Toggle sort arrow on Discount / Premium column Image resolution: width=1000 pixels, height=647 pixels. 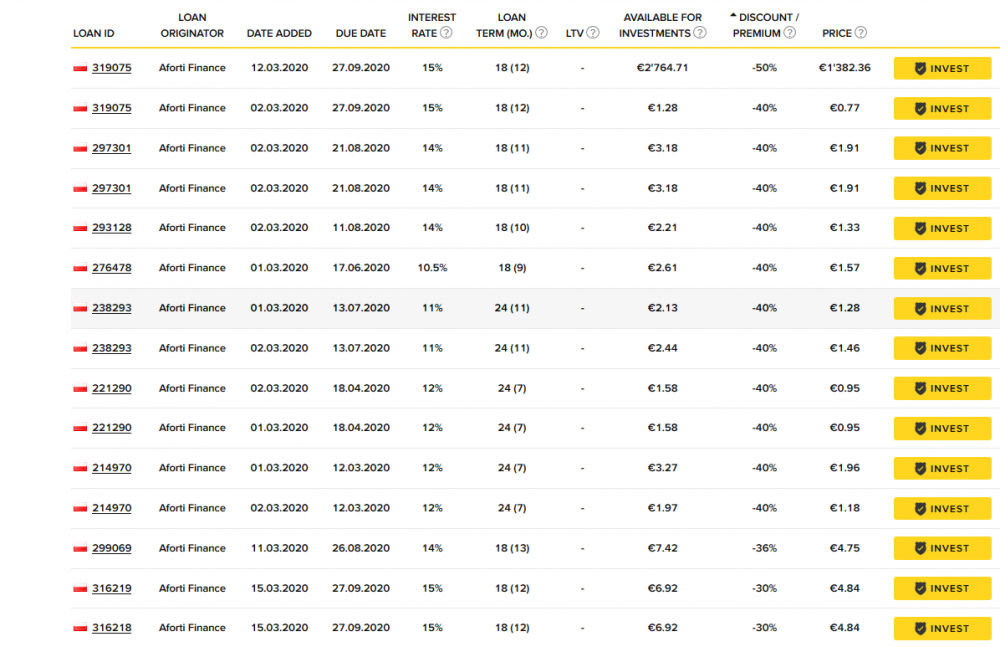click(x=733, y=17)
